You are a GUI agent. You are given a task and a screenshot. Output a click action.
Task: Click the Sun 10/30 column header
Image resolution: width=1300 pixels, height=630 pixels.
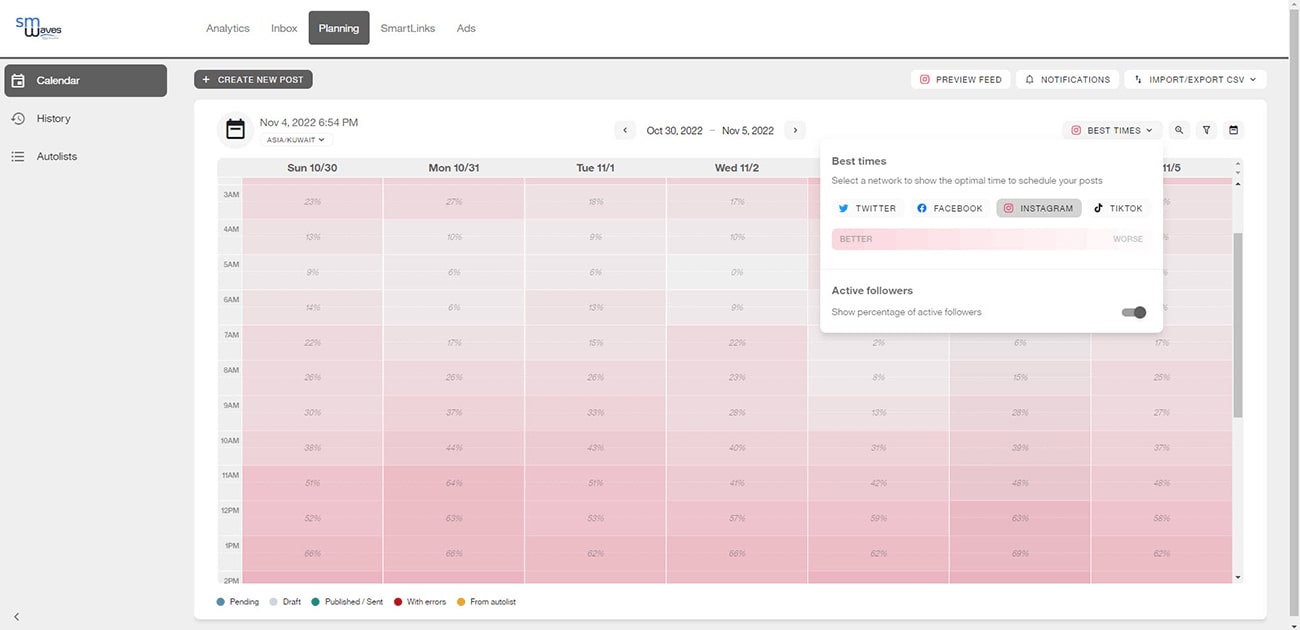click(312, 168)
